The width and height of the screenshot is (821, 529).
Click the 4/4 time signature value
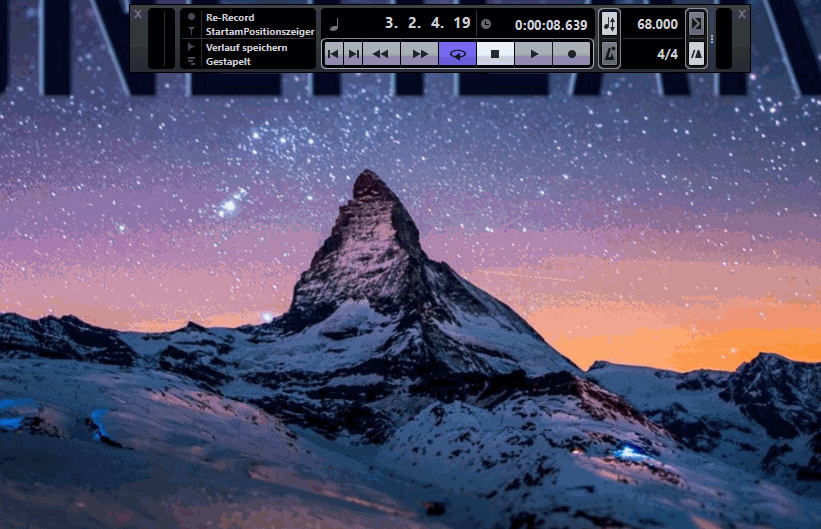click(x=667, y=54)
